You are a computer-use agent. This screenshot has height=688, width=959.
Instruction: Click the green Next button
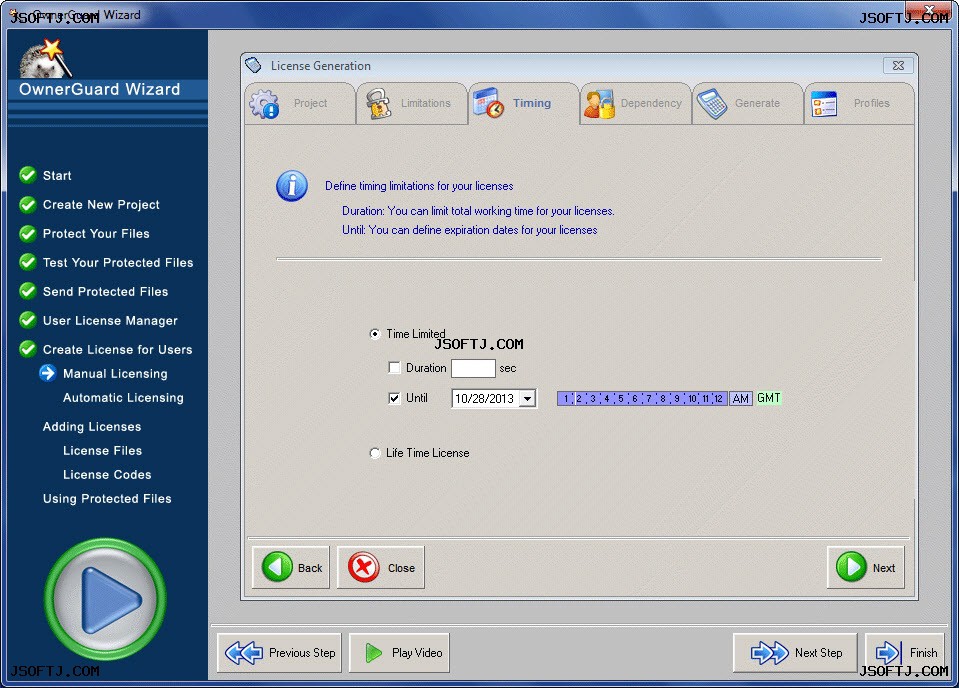(x=865, y=568)
